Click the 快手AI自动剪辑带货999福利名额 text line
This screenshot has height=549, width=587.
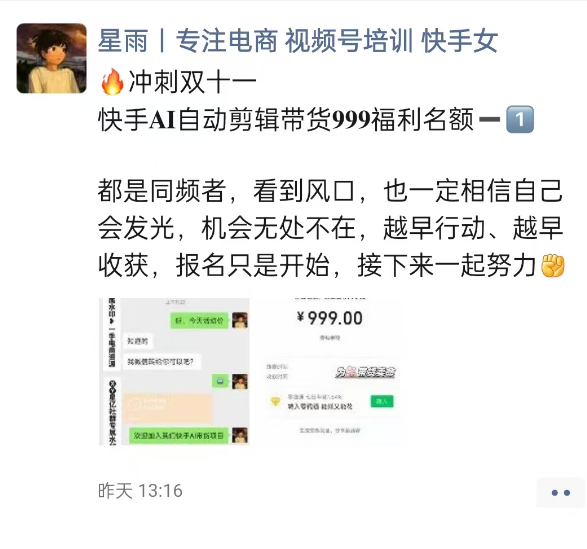coord(286,120)
